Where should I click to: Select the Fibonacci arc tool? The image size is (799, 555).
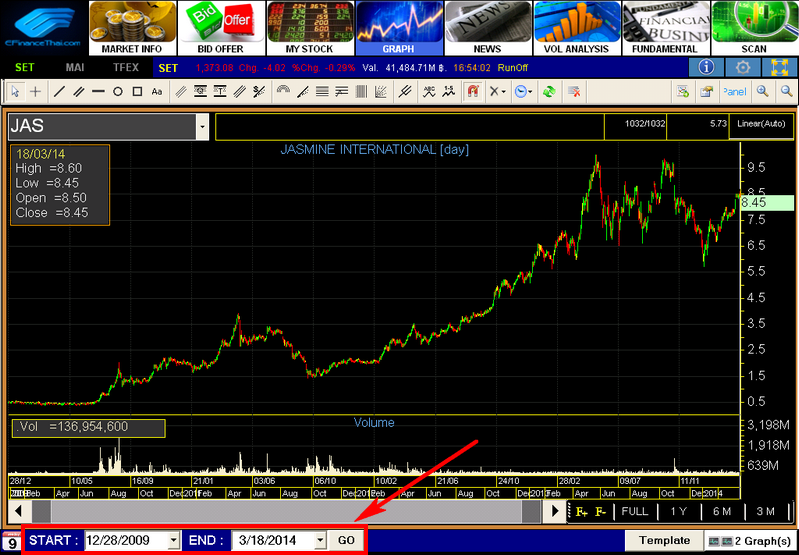tap(283, 92)
